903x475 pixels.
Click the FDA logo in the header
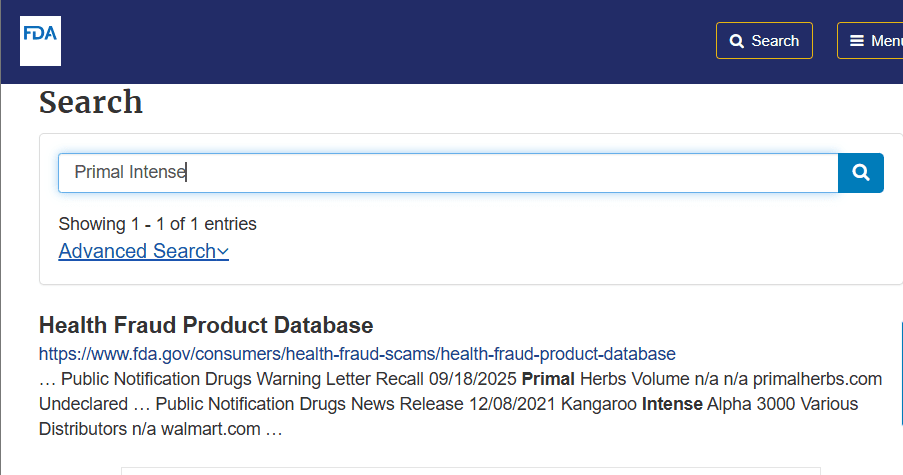click(40, 41)
